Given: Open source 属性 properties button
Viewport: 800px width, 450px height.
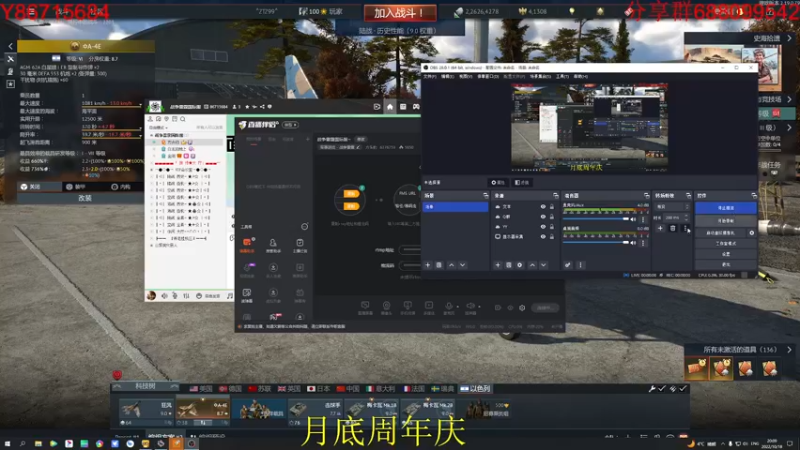Looking at the screenshot, I should tap(498, 182).
